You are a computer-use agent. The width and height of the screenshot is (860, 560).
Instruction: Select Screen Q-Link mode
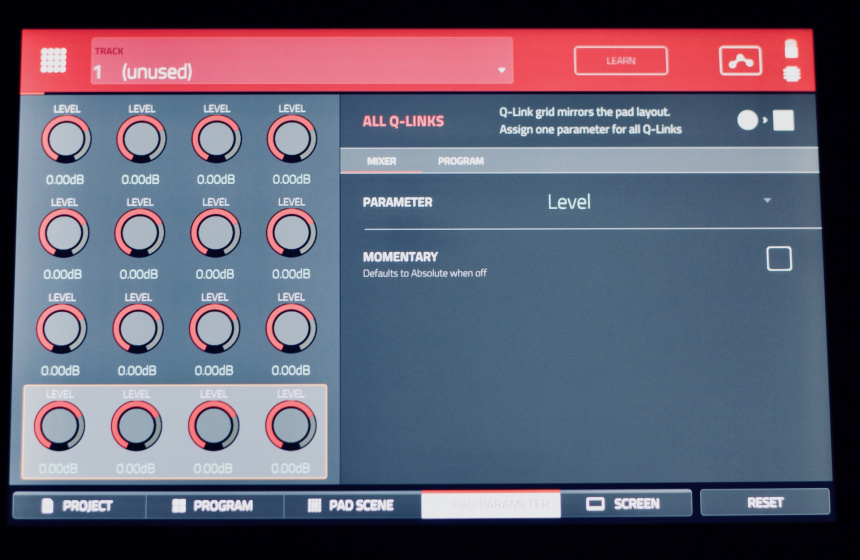pyautogui.click(x=626, y=504)
